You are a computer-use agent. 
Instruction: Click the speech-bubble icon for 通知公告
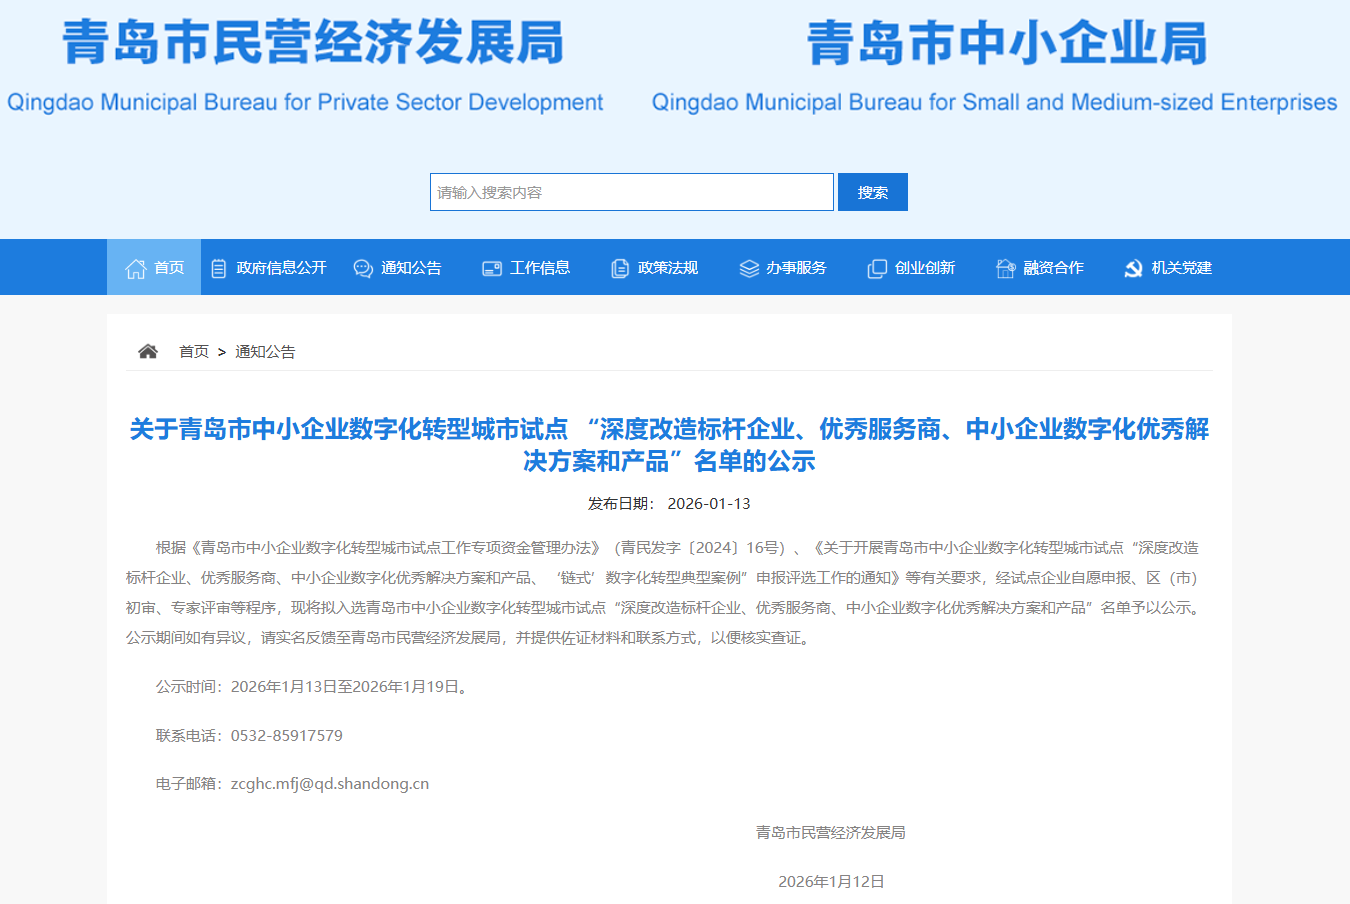coord(362,268)
